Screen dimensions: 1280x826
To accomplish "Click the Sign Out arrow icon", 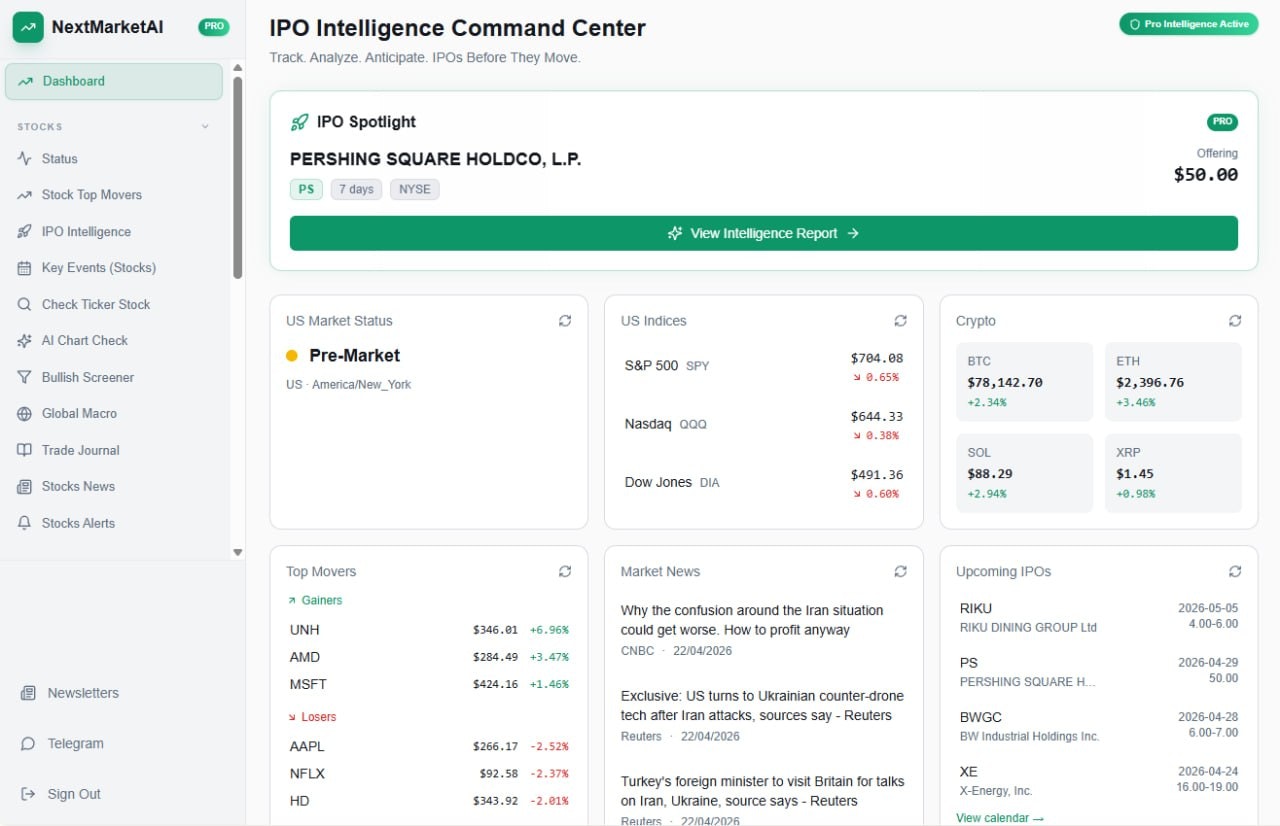I will coord(28,794).
